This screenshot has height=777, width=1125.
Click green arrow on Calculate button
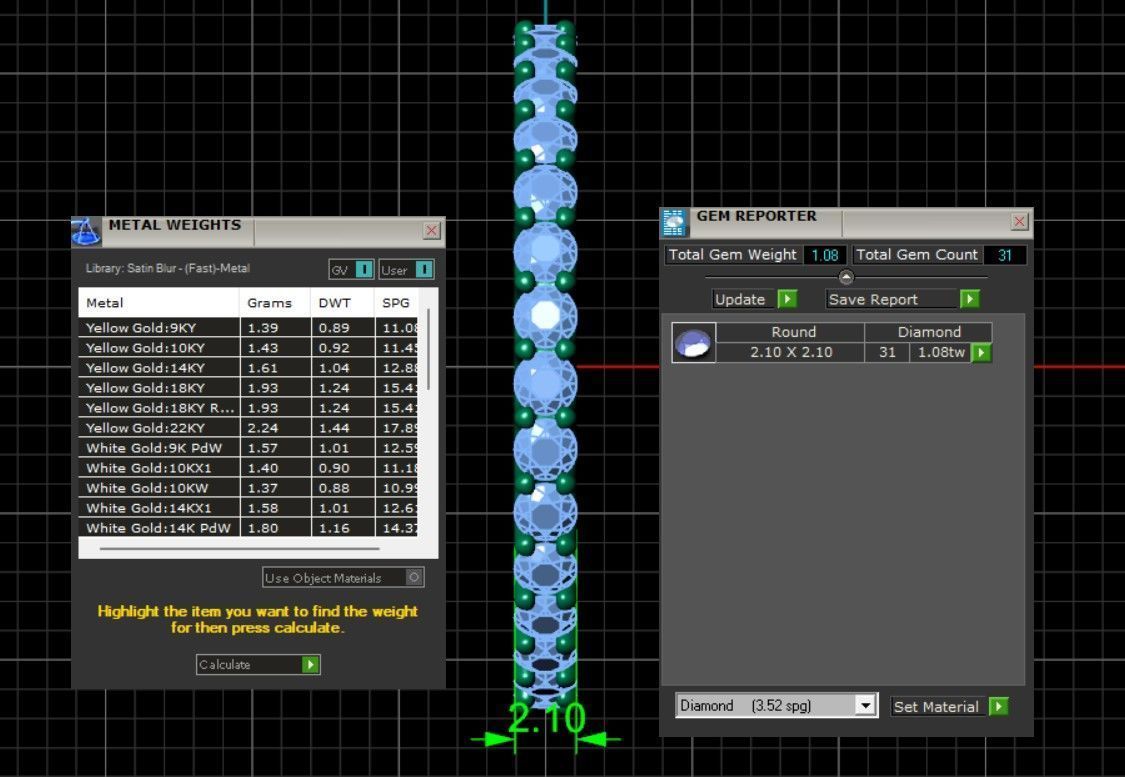310,664
